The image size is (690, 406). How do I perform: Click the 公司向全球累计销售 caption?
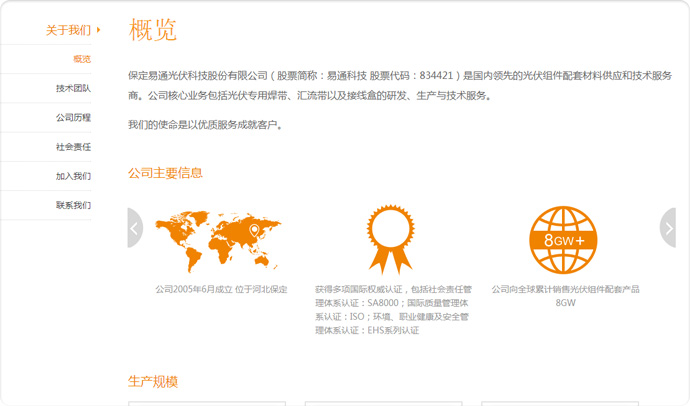565,296
